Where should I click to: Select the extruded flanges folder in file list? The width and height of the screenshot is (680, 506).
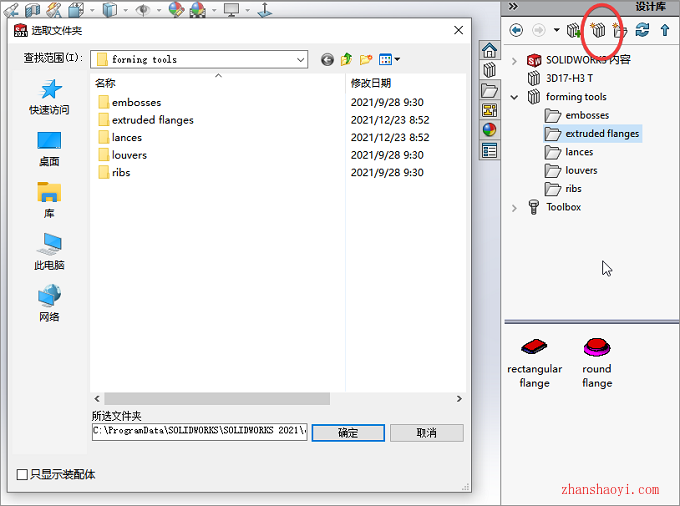tap(146, 120)
